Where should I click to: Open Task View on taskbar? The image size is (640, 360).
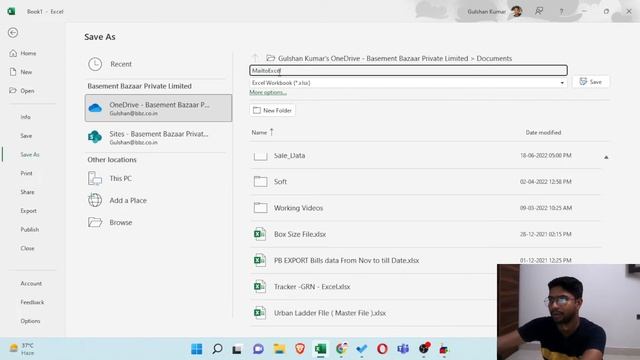(x=237, y=349)
